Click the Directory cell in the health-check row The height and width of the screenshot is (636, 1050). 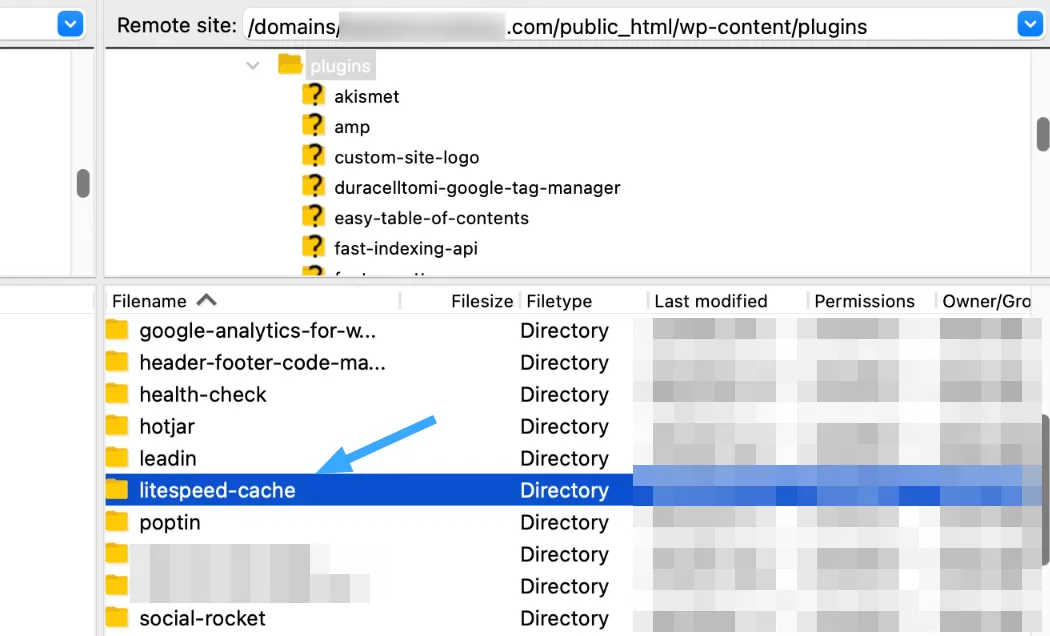(565, 394)
